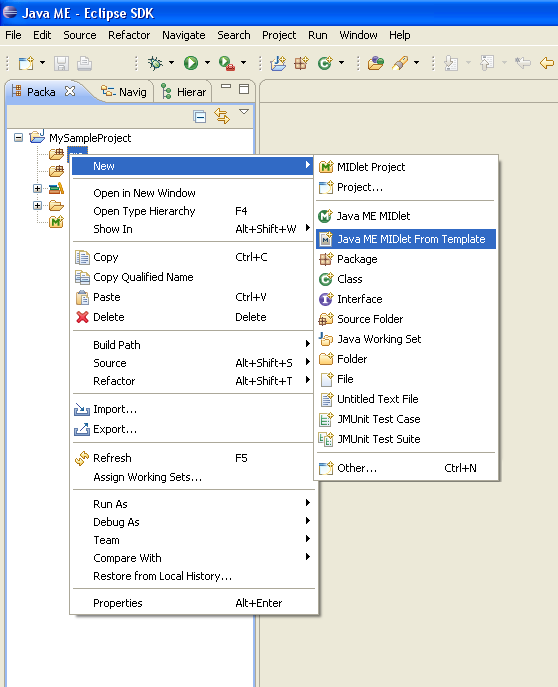Screen dimensions: 558x687
Task: Open the Refactor menu in menu bar
Action: click(x=129, y=35)
